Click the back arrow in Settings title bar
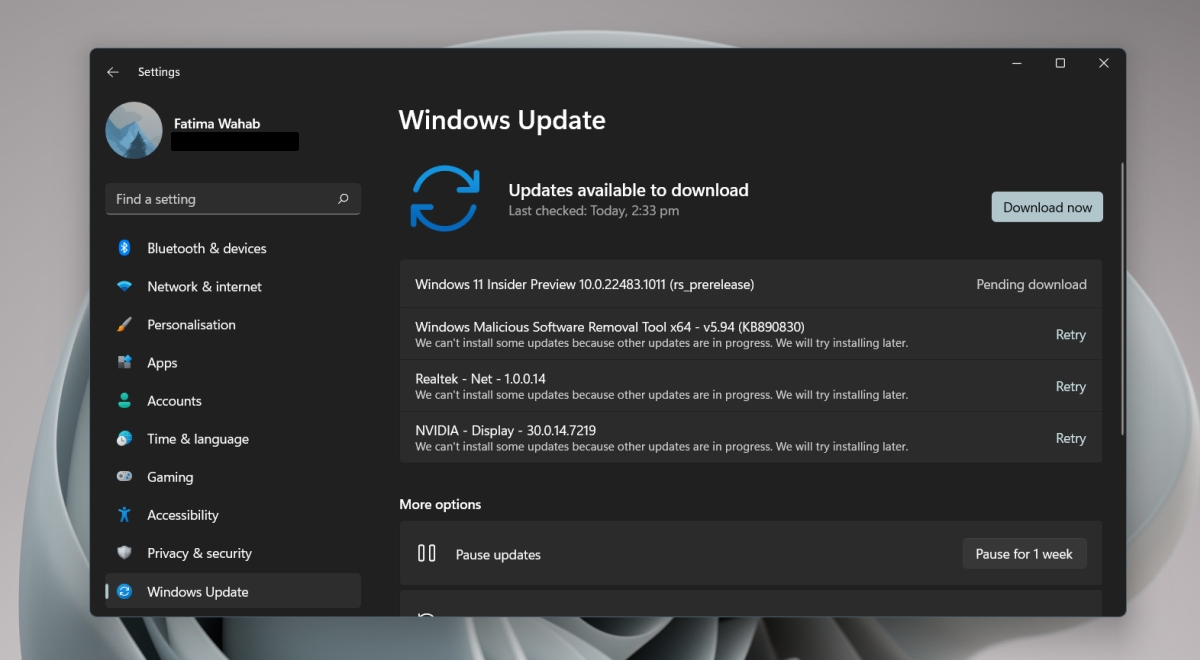 pyautogui.click(x=113, y=72)
